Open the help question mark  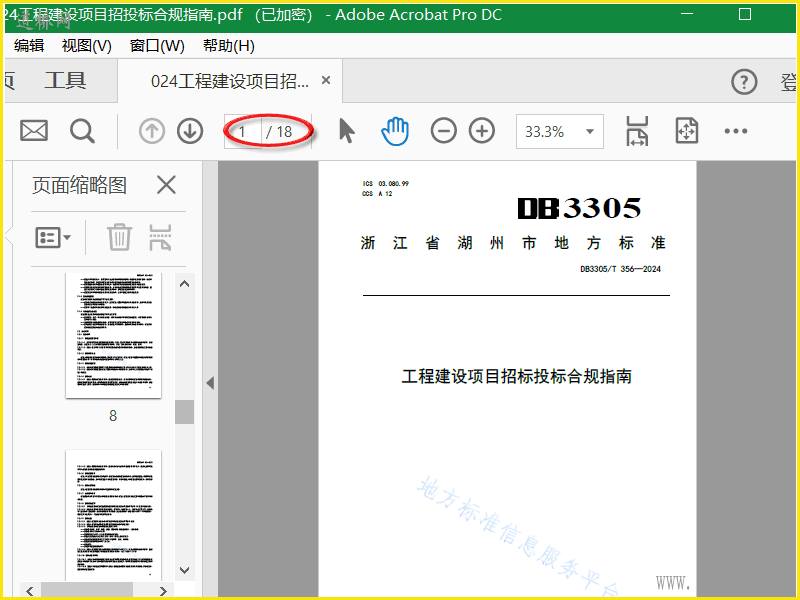(744, 82)
